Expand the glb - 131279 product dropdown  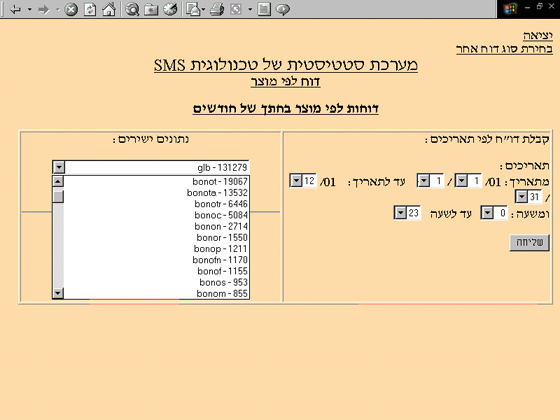coord(59,167)
